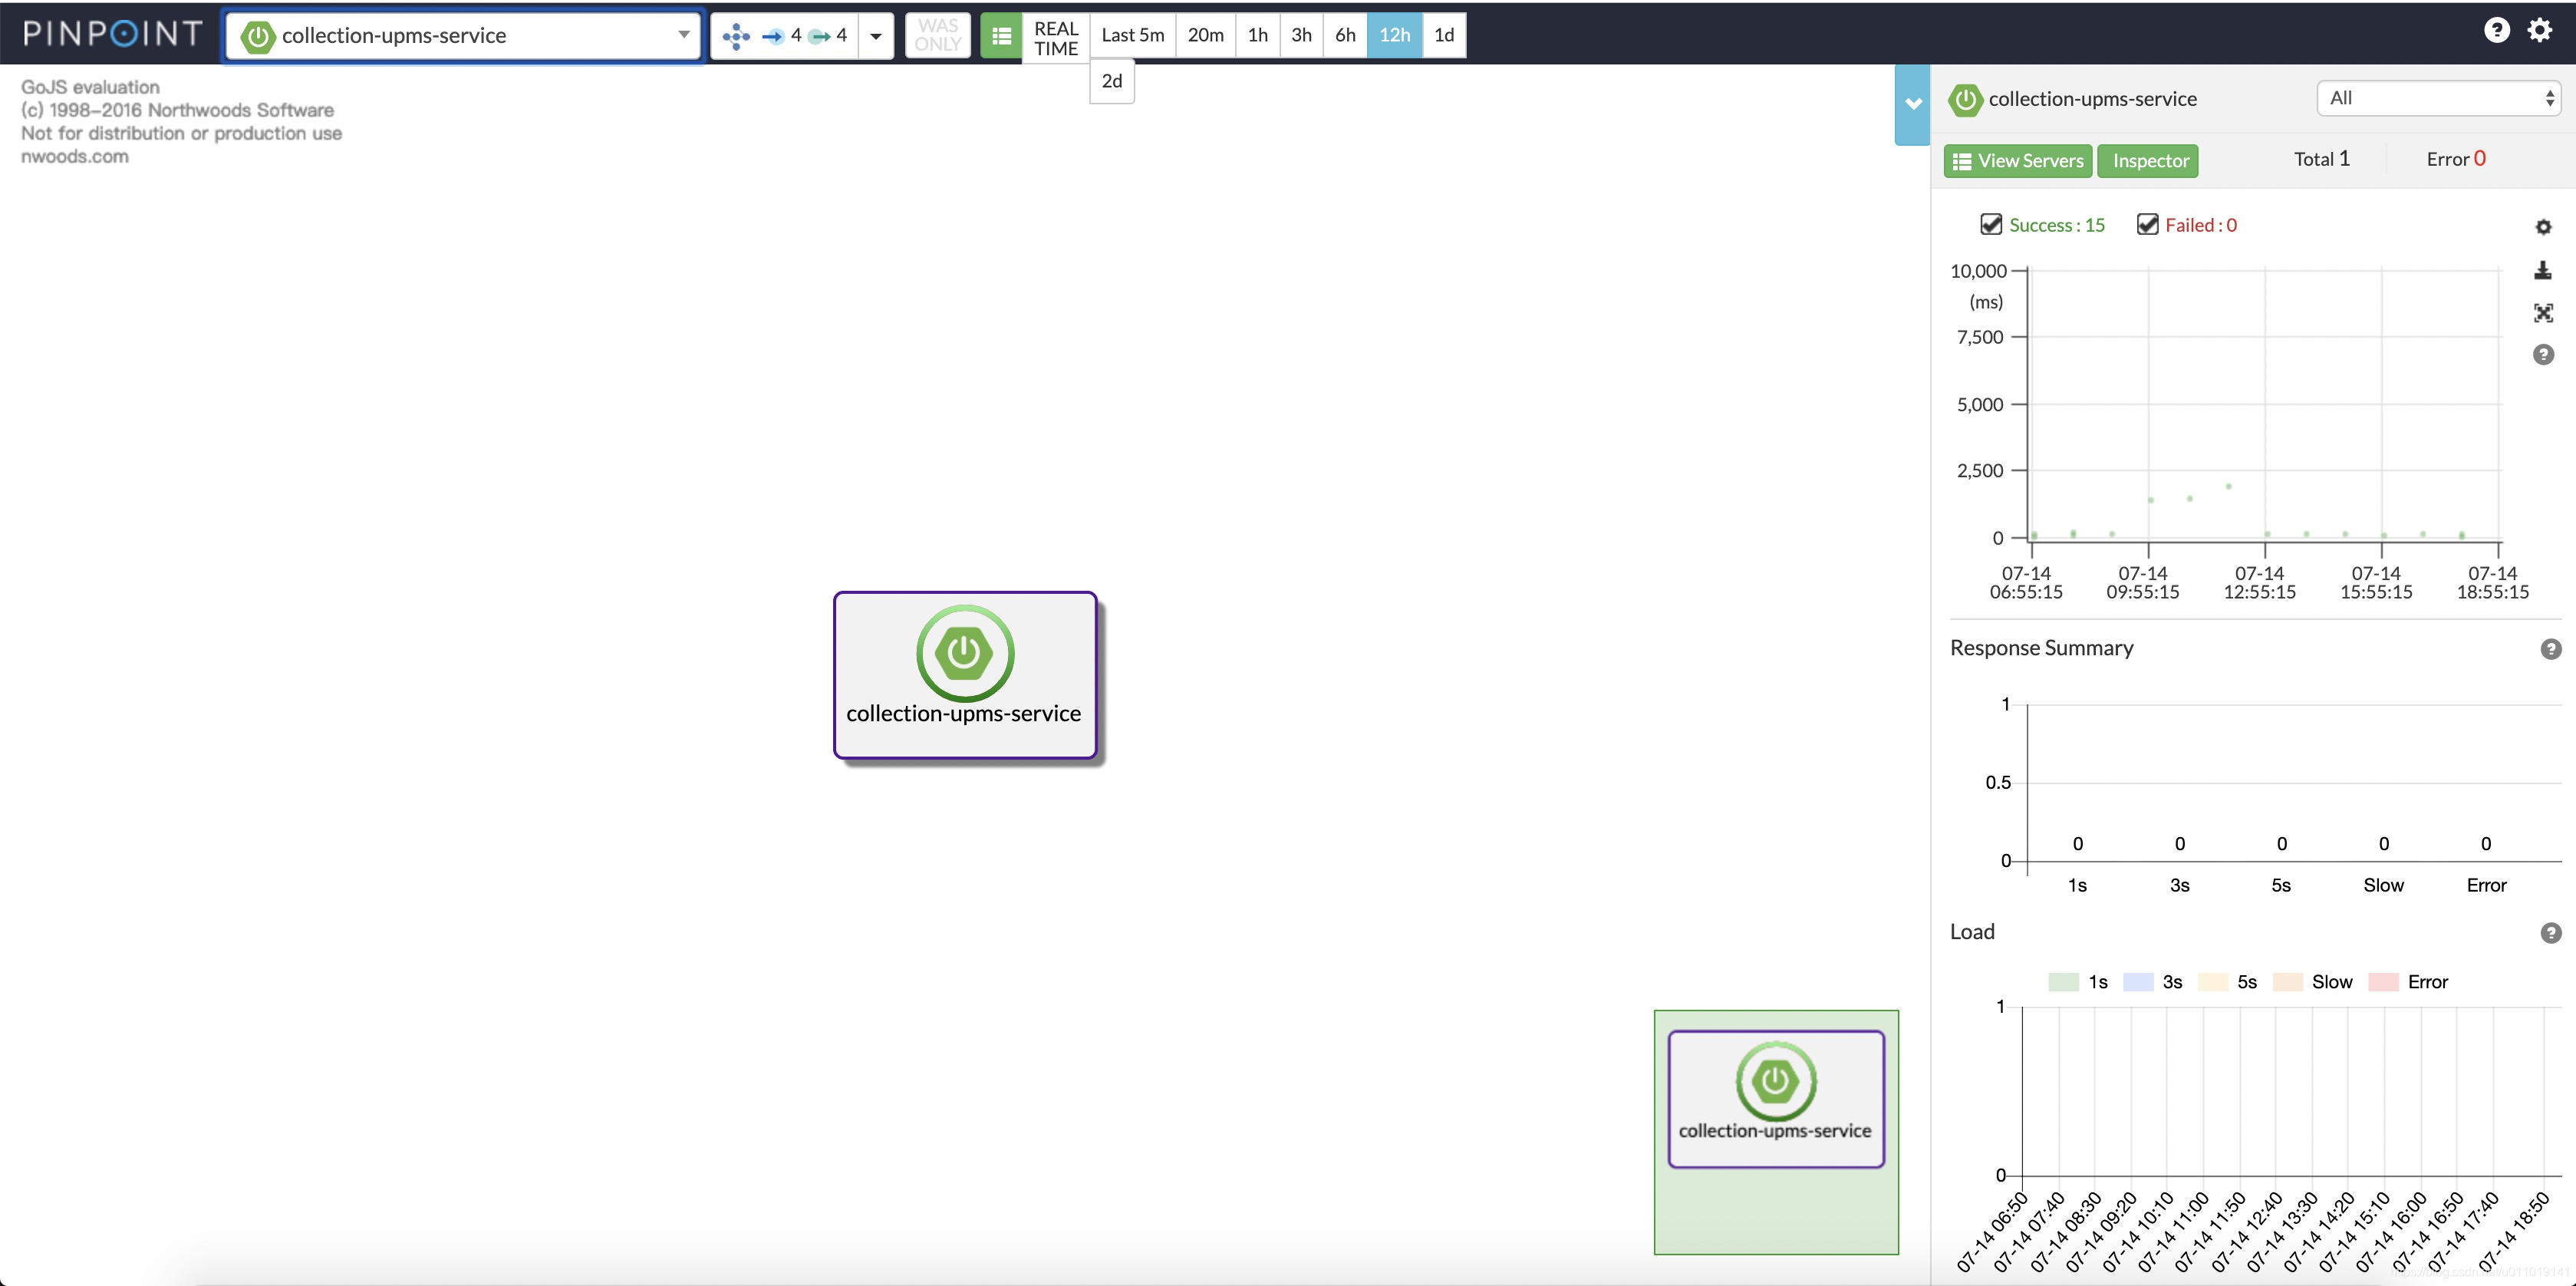This screenshot has width=2576, height=1286.
Task: Open the top bar settings gear
Action: pyautogui.click(x=2540, y=31)
